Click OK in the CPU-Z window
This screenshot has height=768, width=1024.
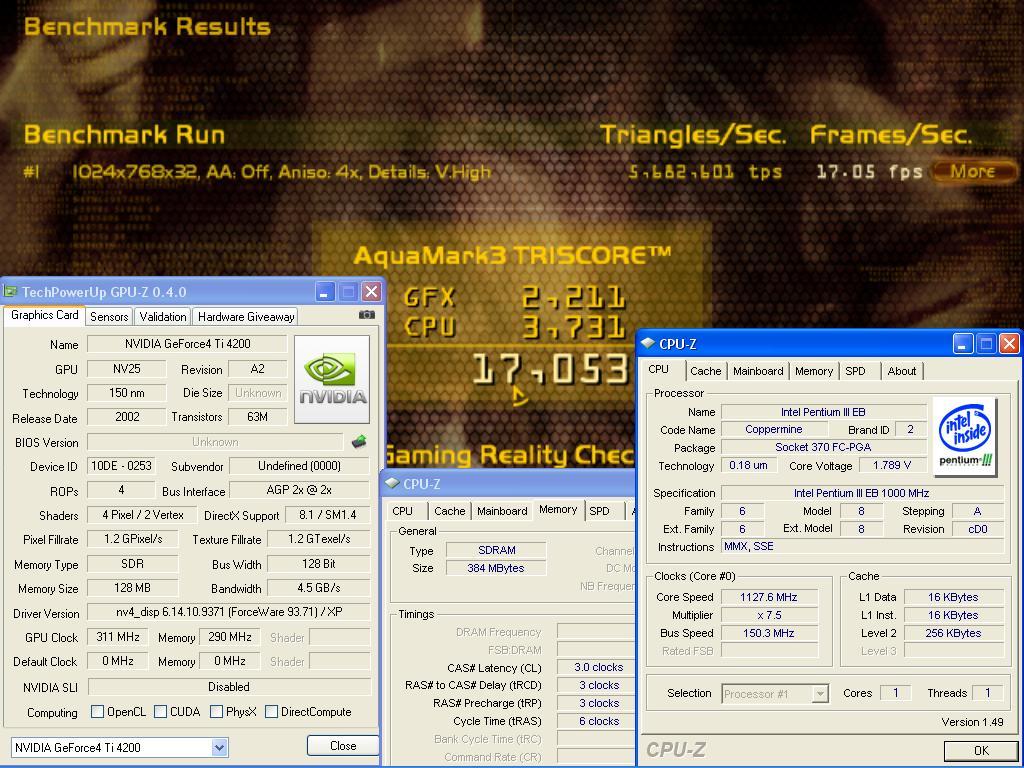tap(981, 750)
